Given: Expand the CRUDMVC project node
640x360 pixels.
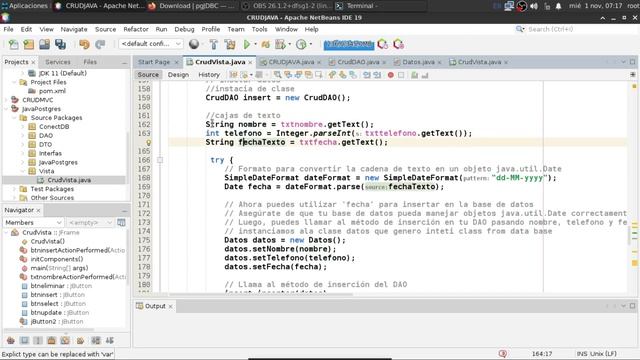Looking at the screenshot, I should click(7, 100).
